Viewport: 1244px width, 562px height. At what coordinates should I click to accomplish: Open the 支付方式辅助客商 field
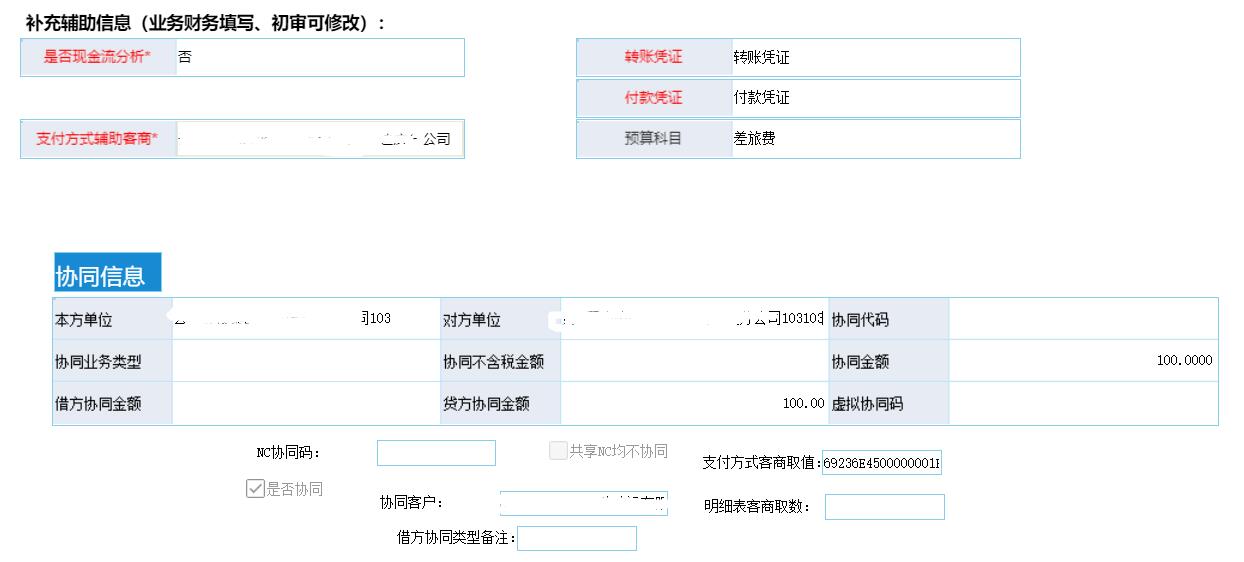pos(319,139)
